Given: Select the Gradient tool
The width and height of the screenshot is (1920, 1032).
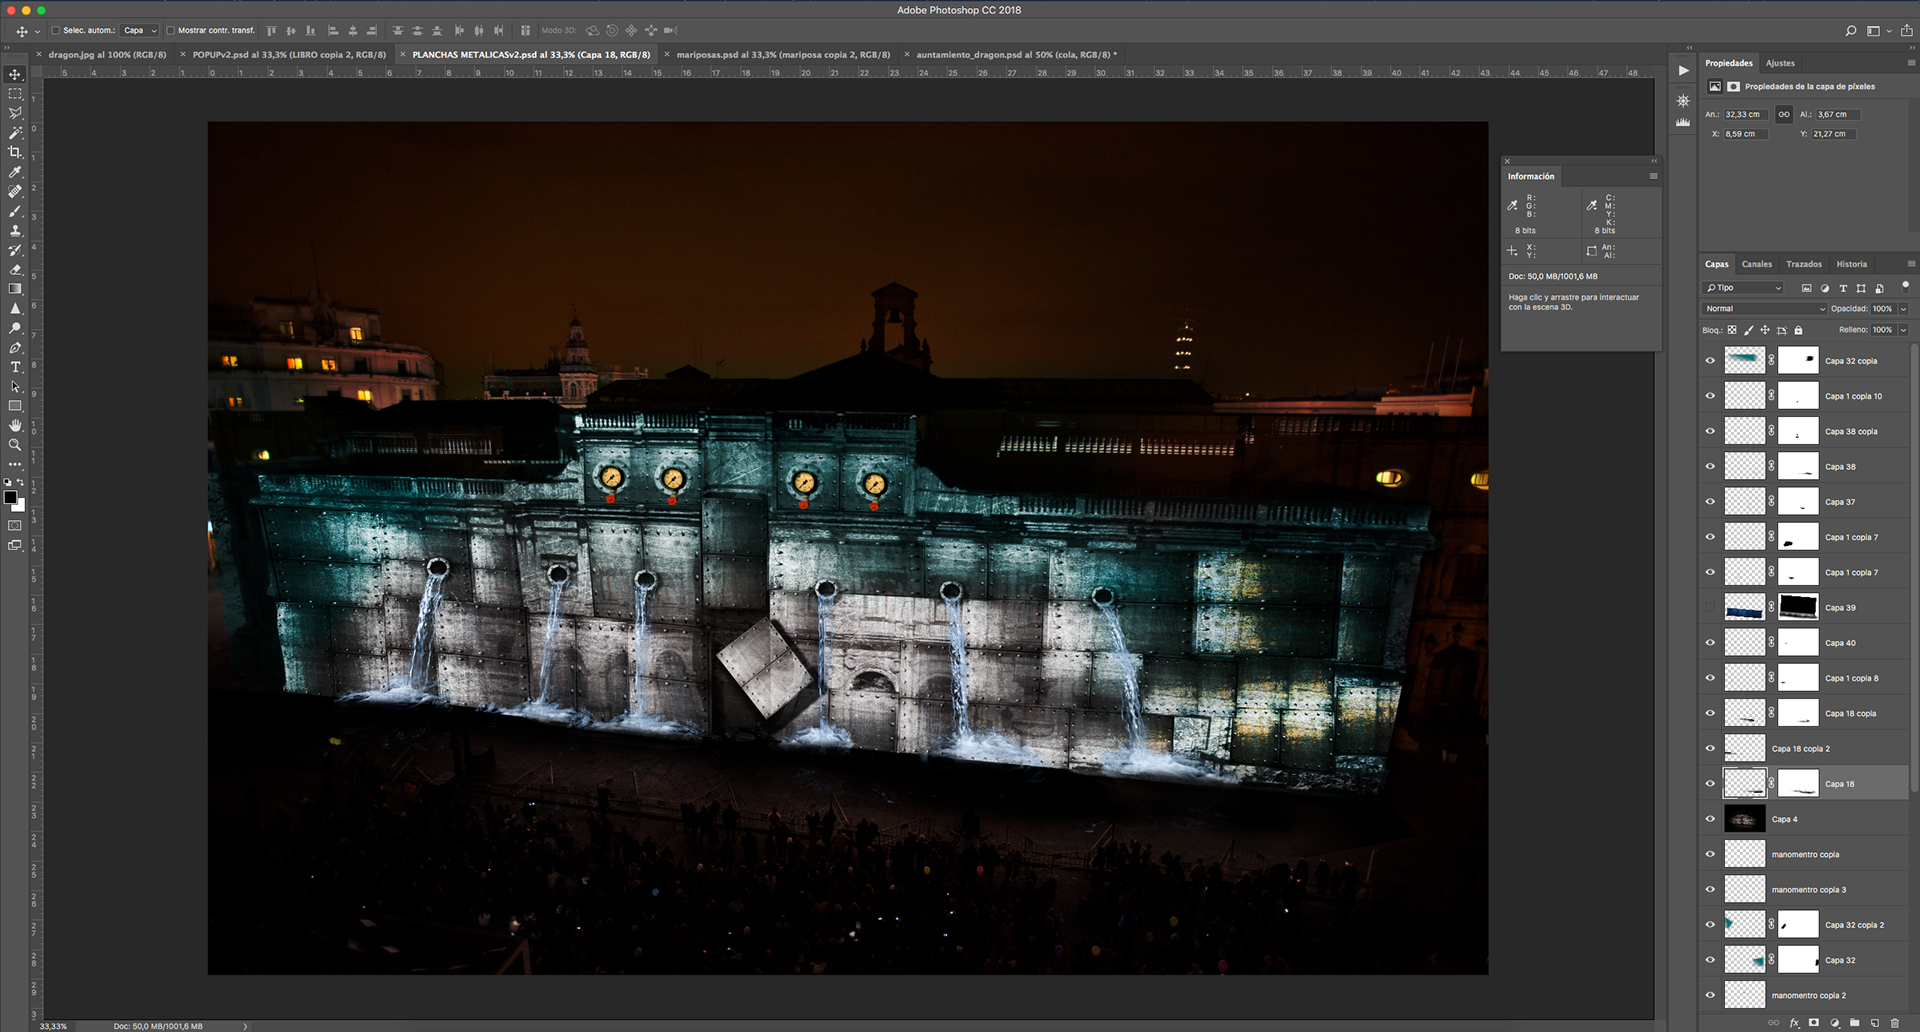Looking at the screenshot, I should [x=15, y=289].
